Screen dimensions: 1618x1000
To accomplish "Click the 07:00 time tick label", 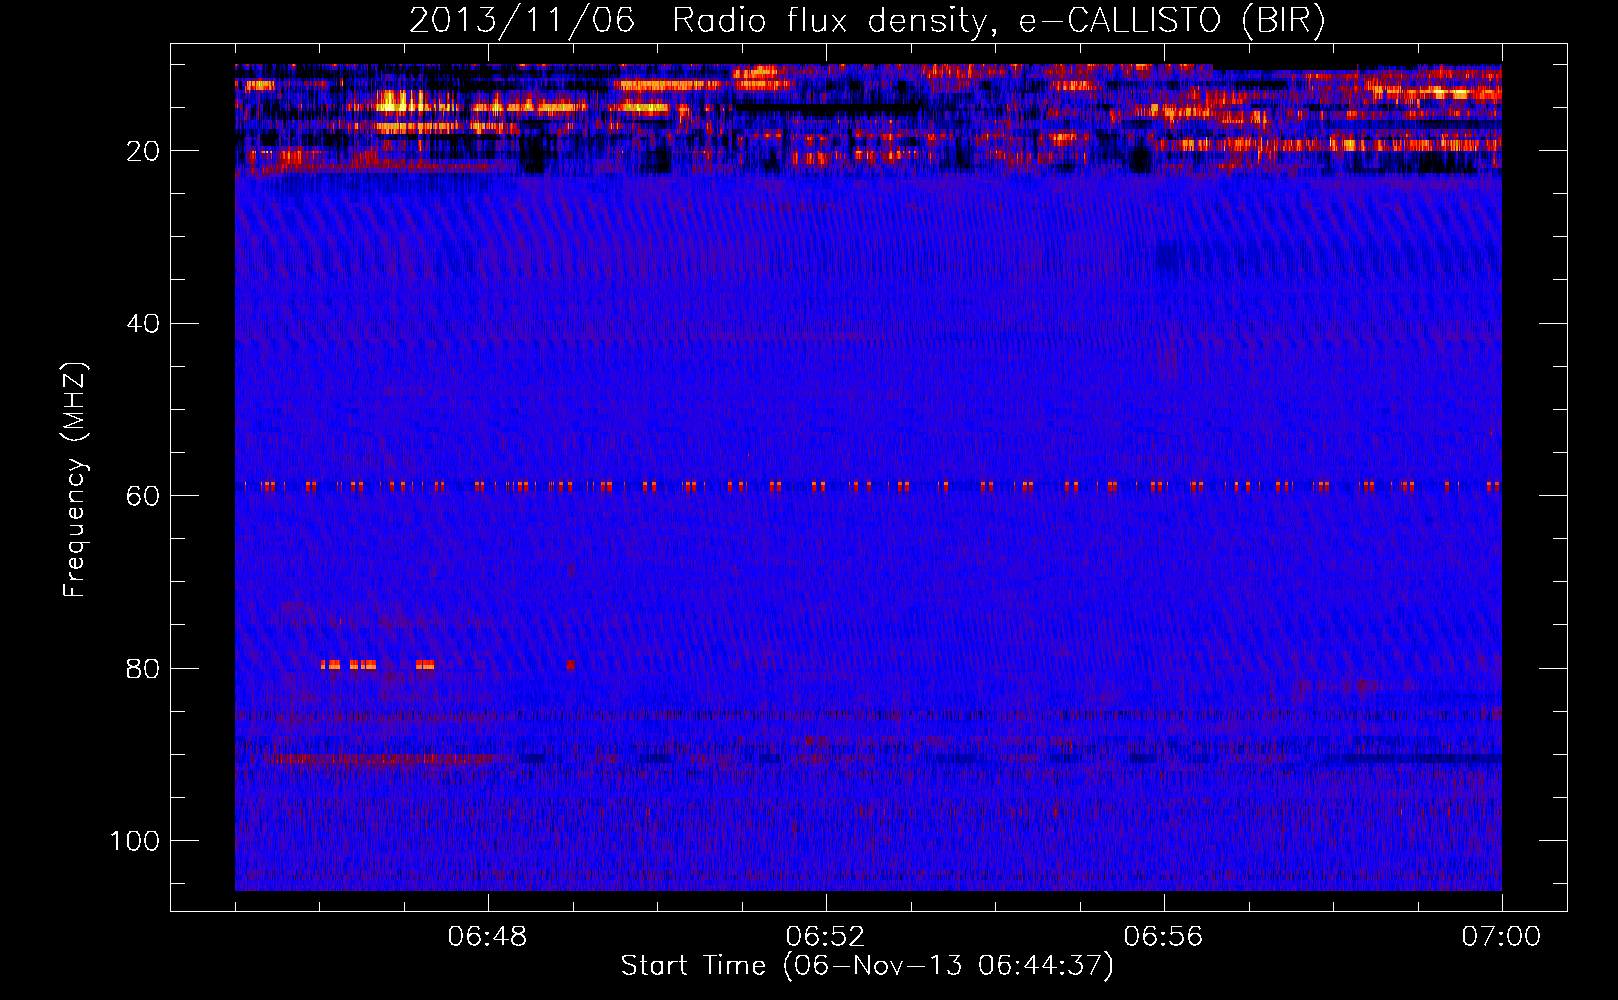I will tap(1501, 937).
